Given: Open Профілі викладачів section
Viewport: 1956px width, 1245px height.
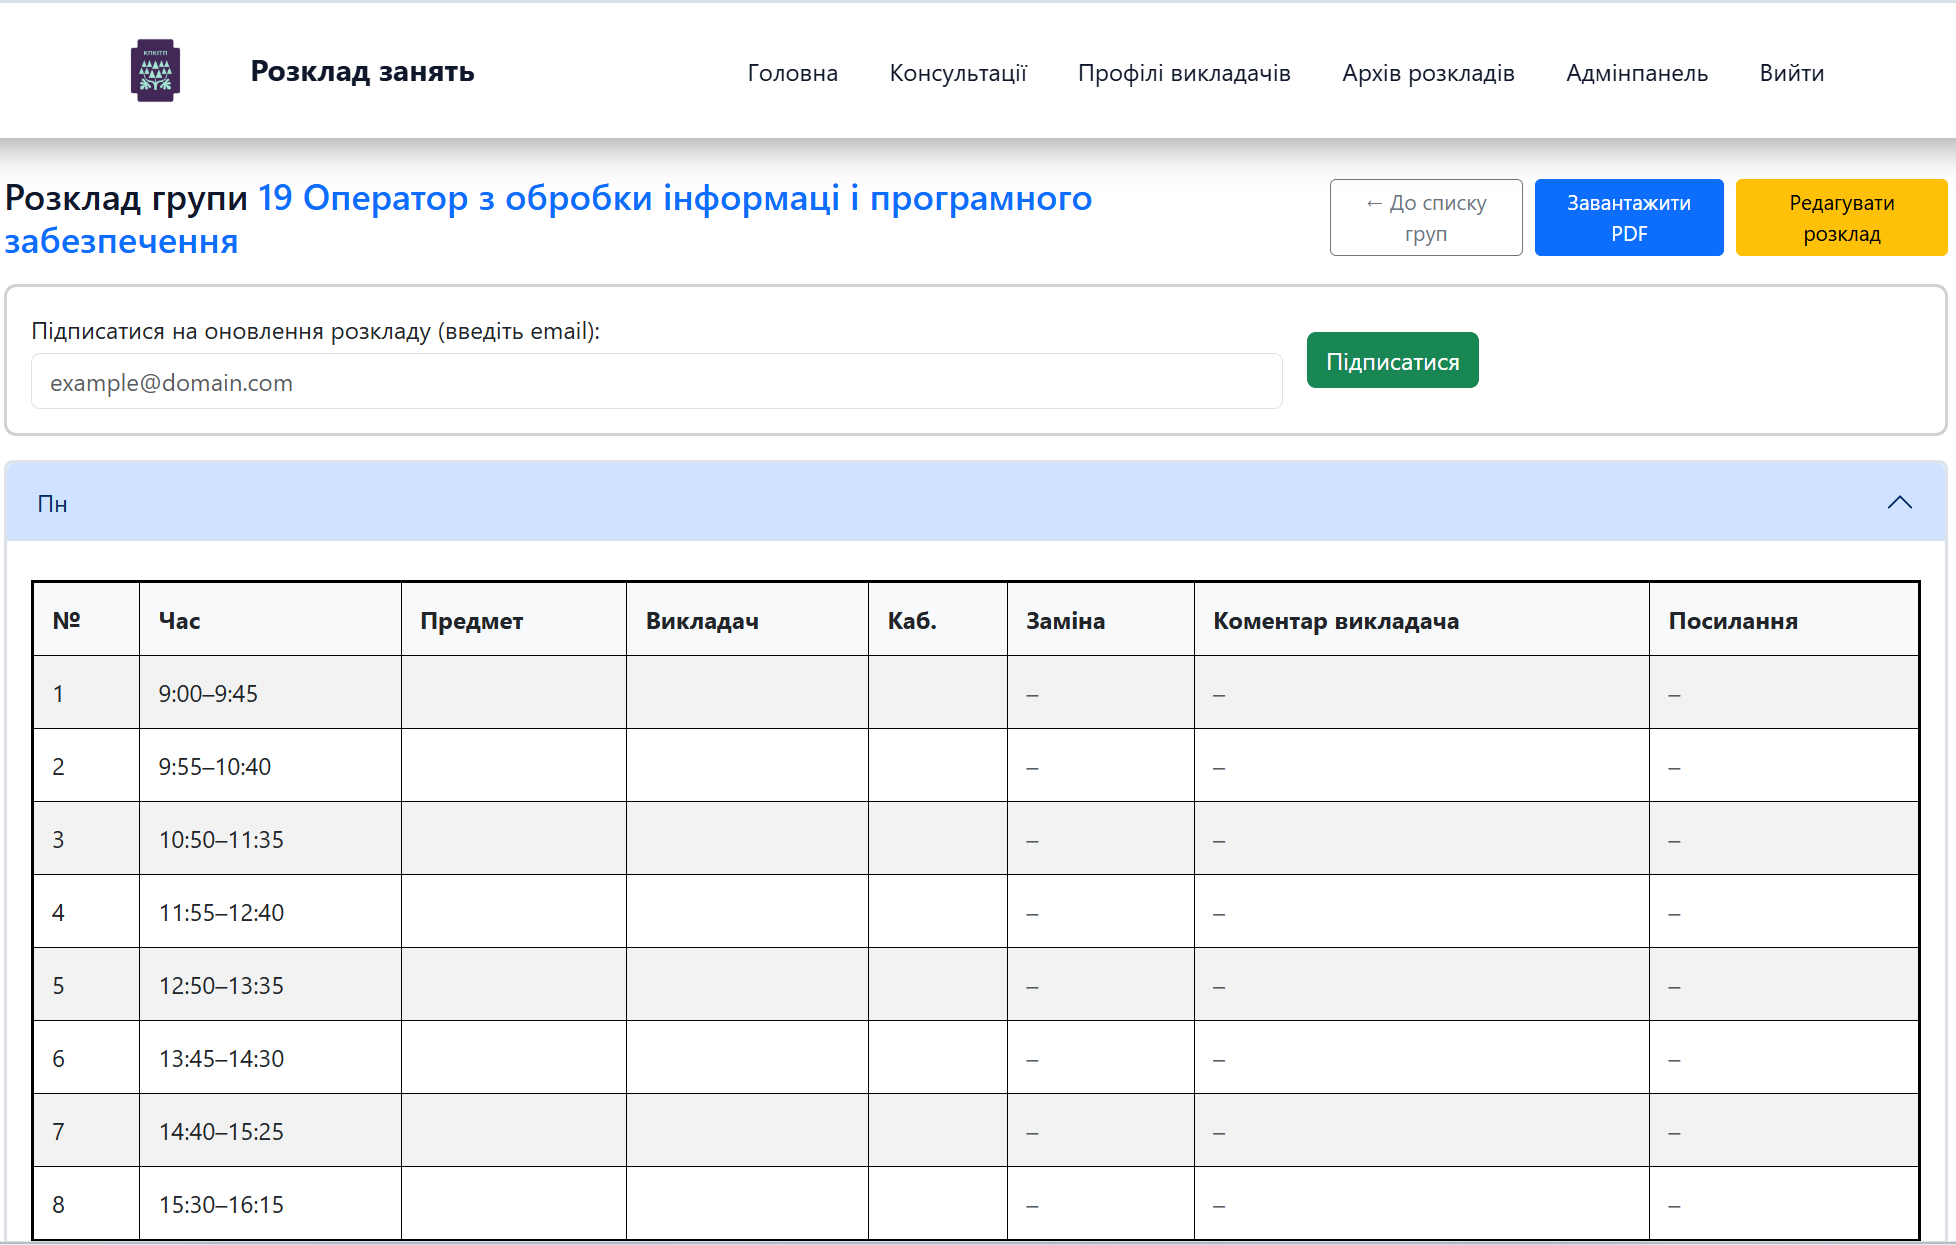Looking at the screenshot, I should (1183, 73).
